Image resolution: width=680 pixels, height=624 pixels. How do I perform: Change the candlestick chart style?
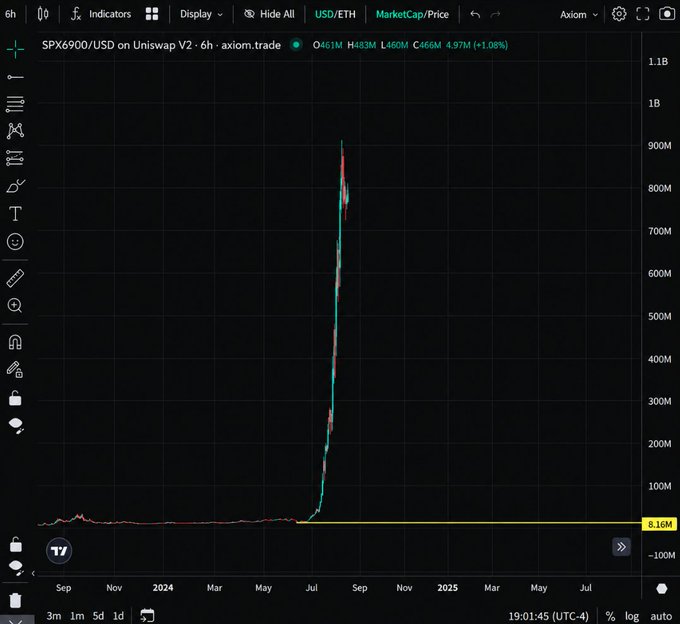42,14
